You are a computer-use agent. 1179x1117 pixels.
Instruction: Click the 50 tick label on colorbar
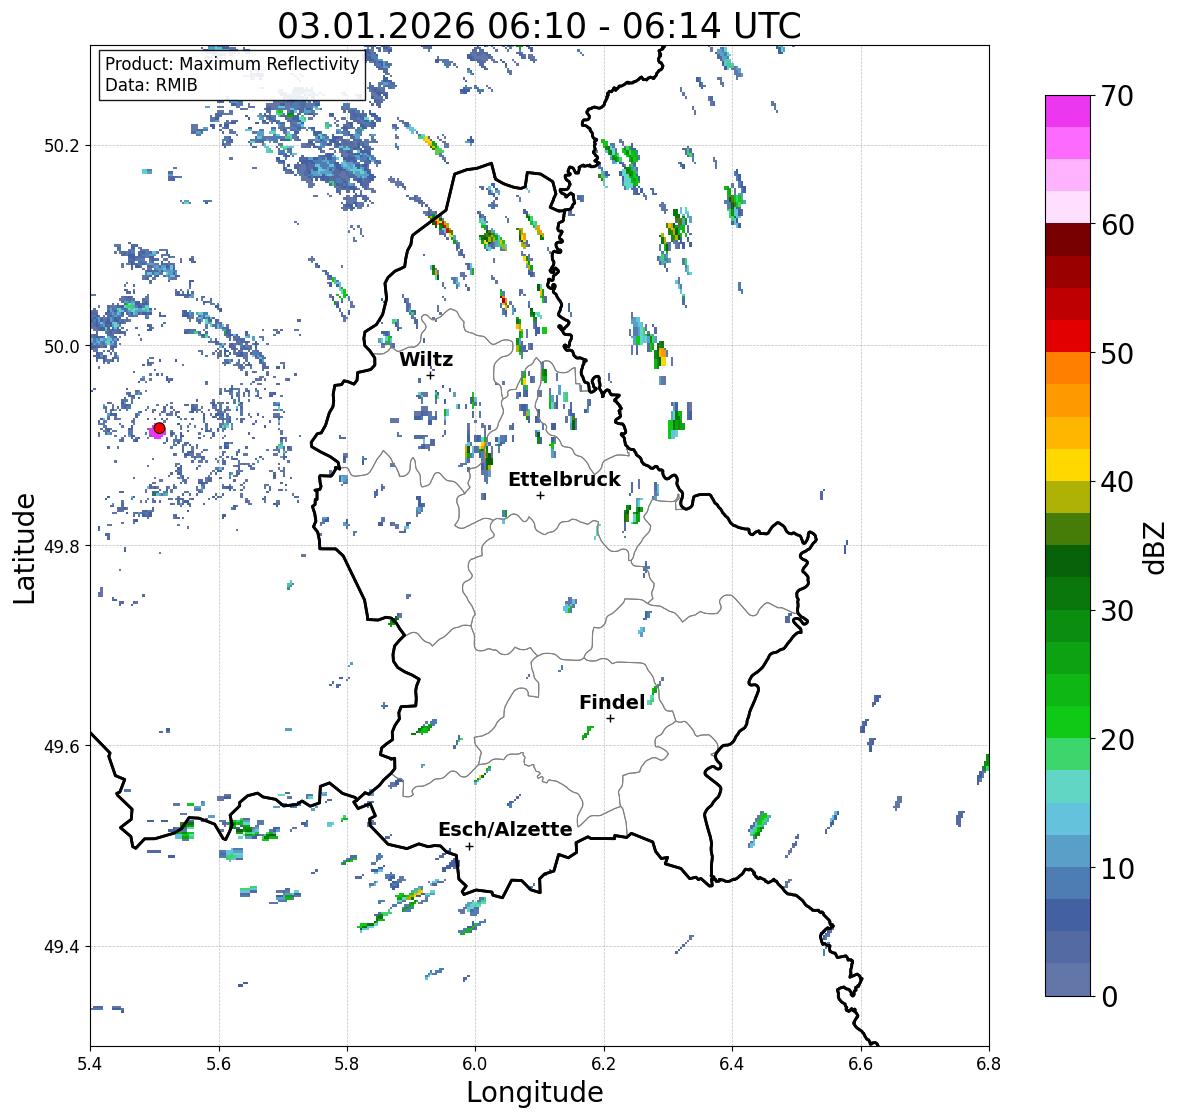tap(1117, 353)
